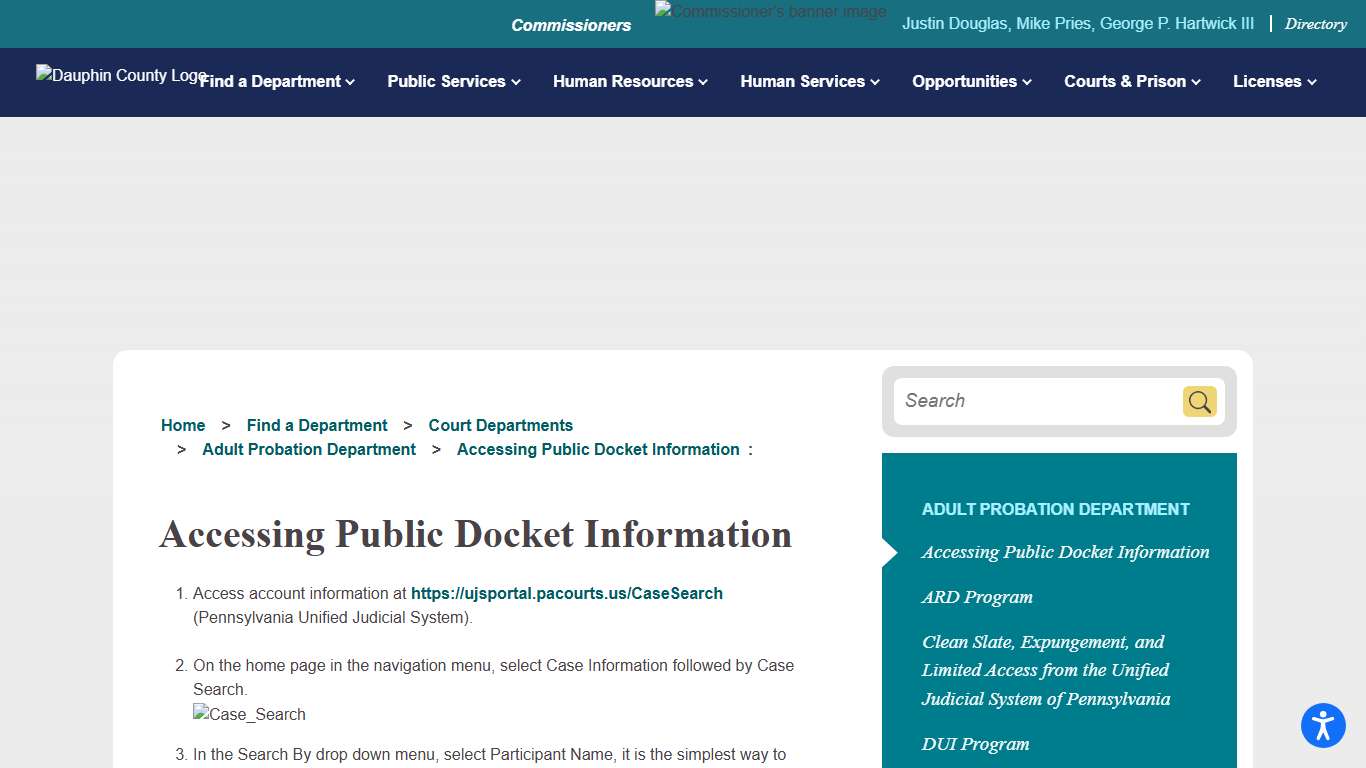
Task: Click inside the Search input field
Action: [x=1030, y=401]
